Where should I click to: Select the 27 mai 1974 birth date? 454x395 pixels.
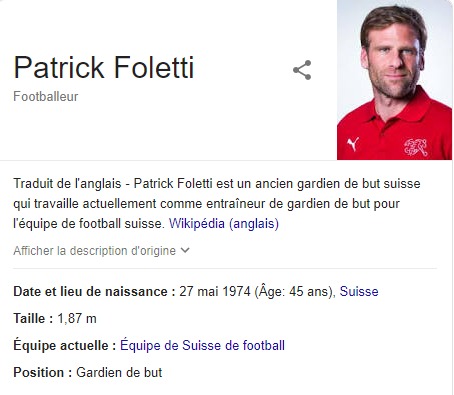(x=215, y=292)
